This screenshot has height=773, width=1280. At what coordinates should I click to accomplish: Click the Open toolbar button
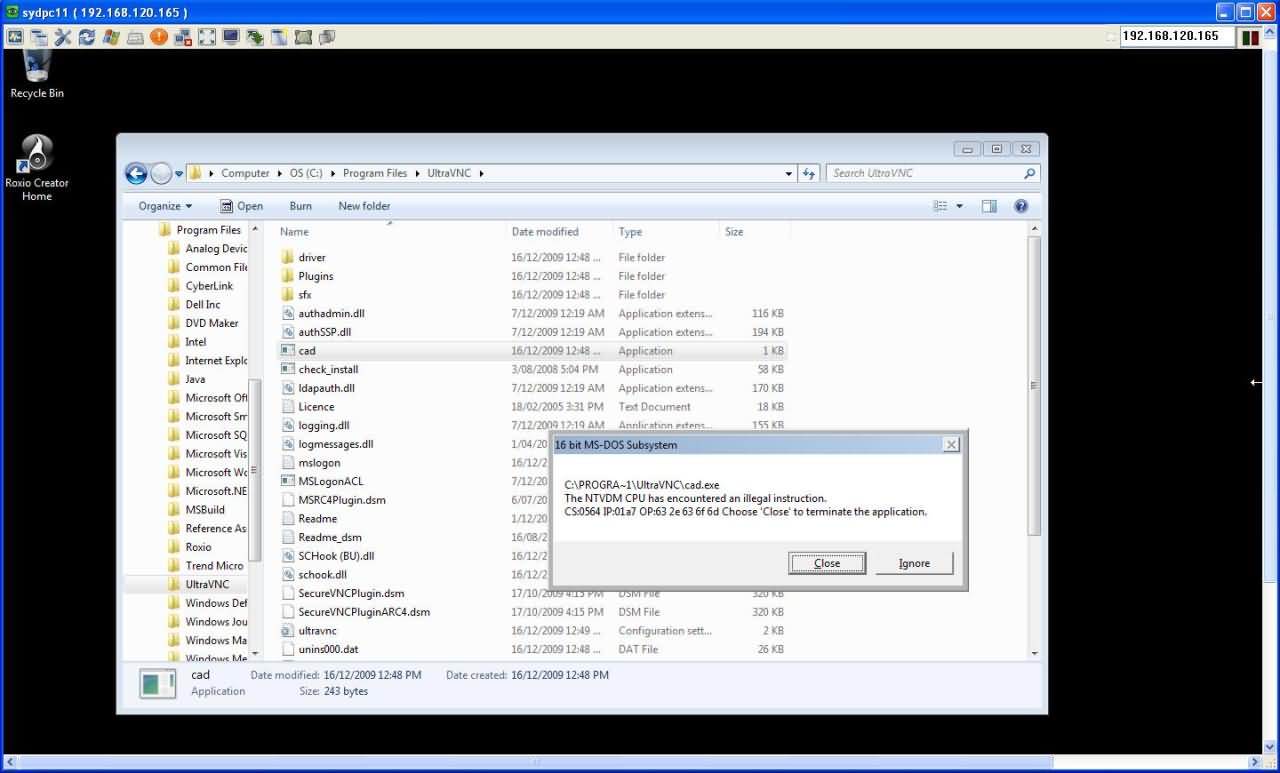[x=241, y=206]
